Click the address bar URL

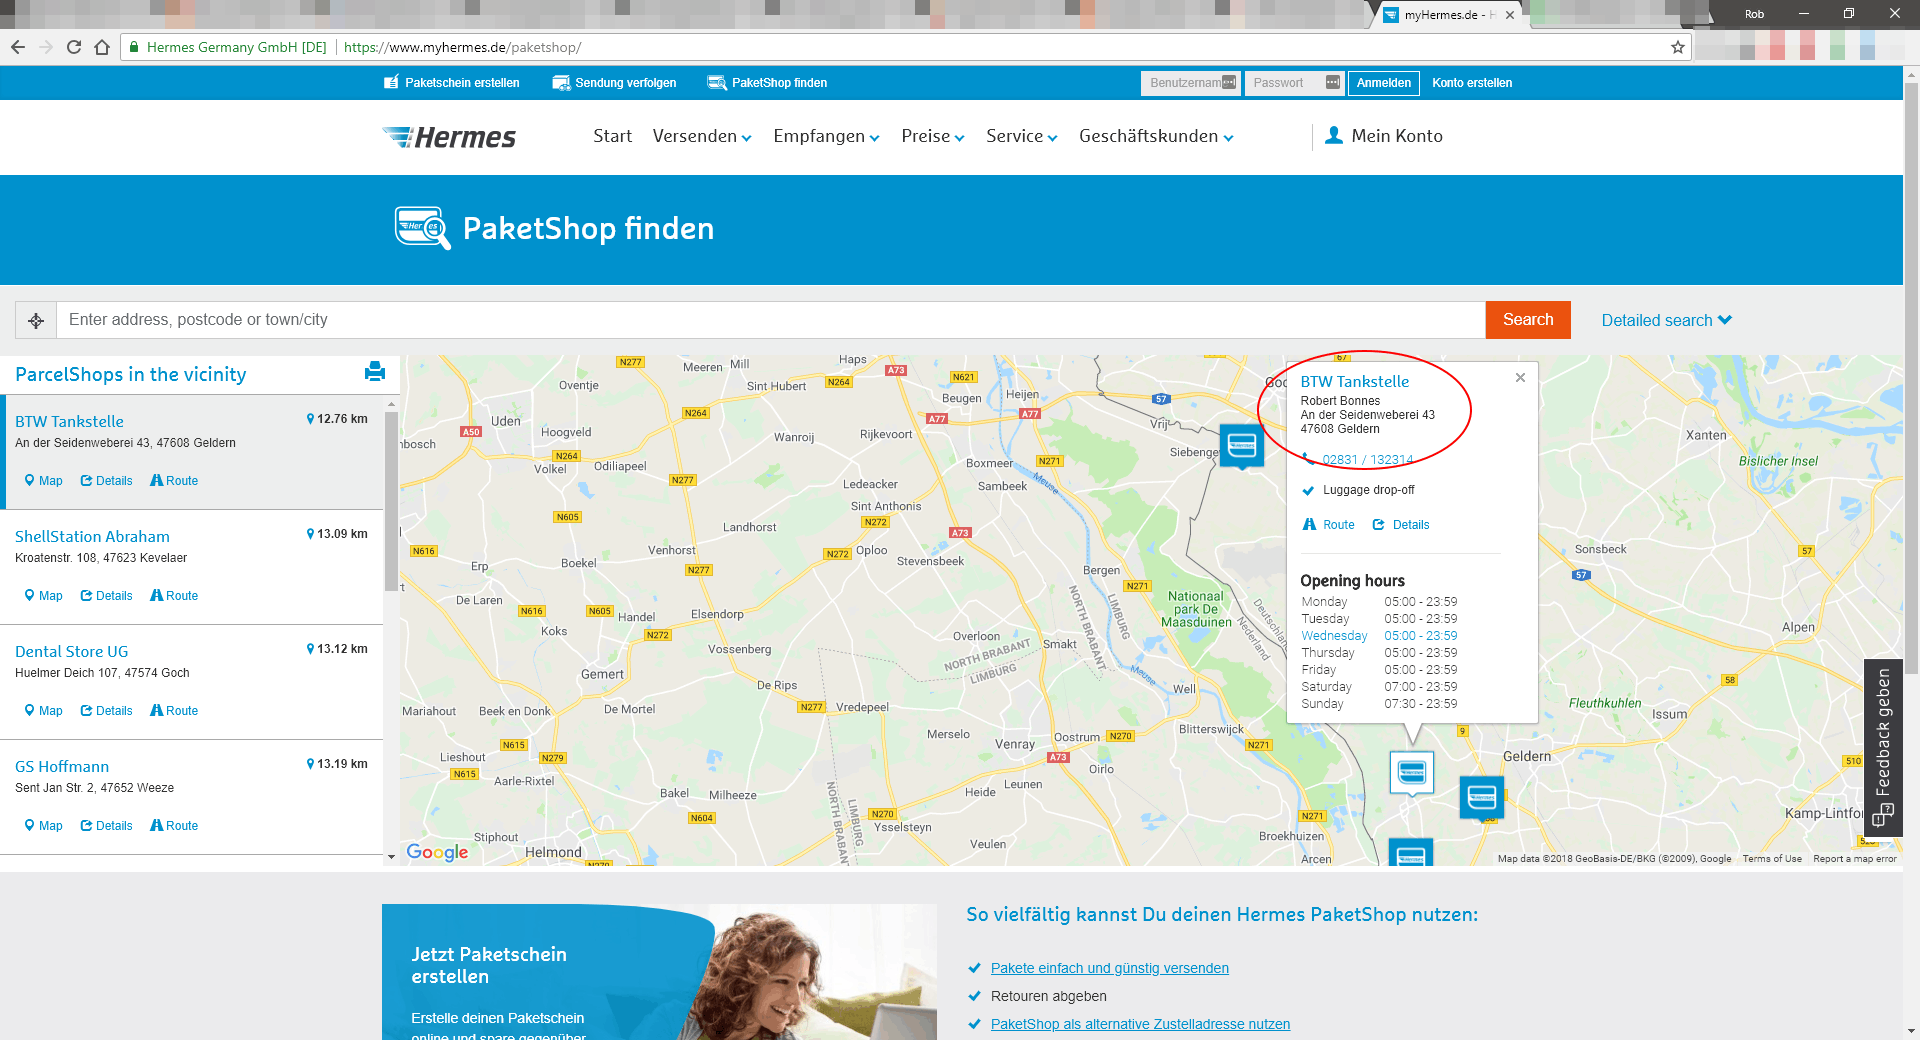[462, 47]
